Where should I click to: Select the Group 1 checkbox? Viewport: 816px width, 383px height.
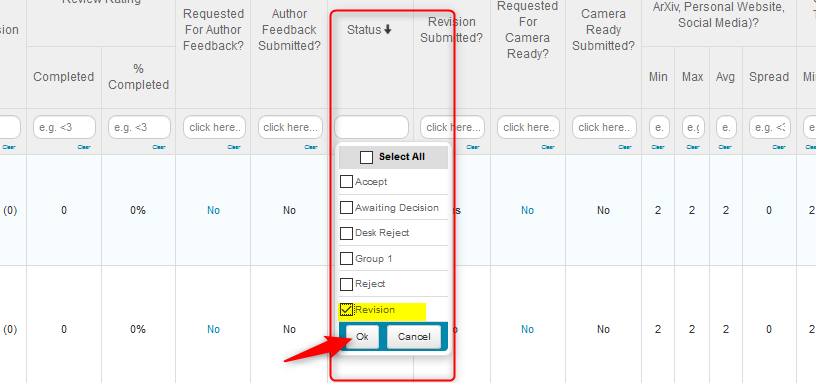point(346,259)
